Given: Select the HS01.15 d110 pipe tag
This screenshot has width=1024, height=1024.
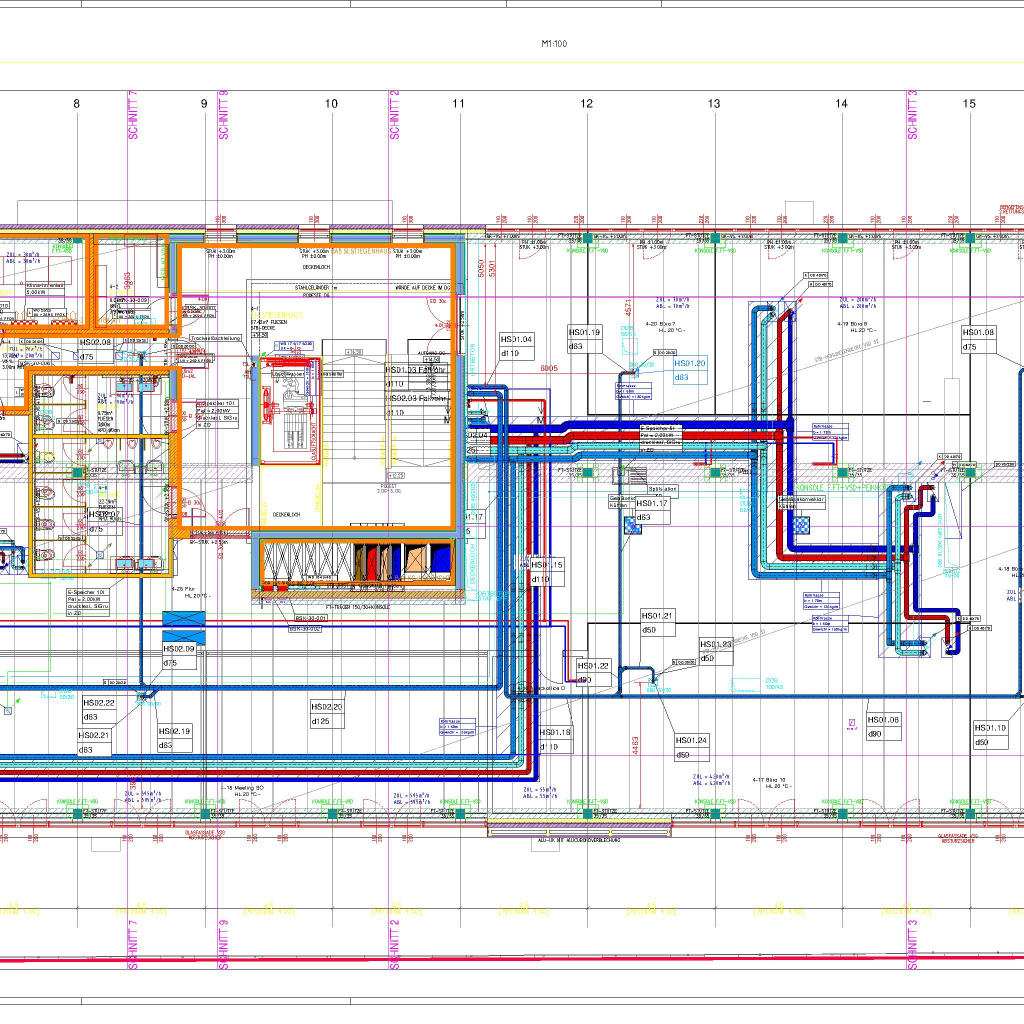Looking at the screenshot, I should (546, 572).
